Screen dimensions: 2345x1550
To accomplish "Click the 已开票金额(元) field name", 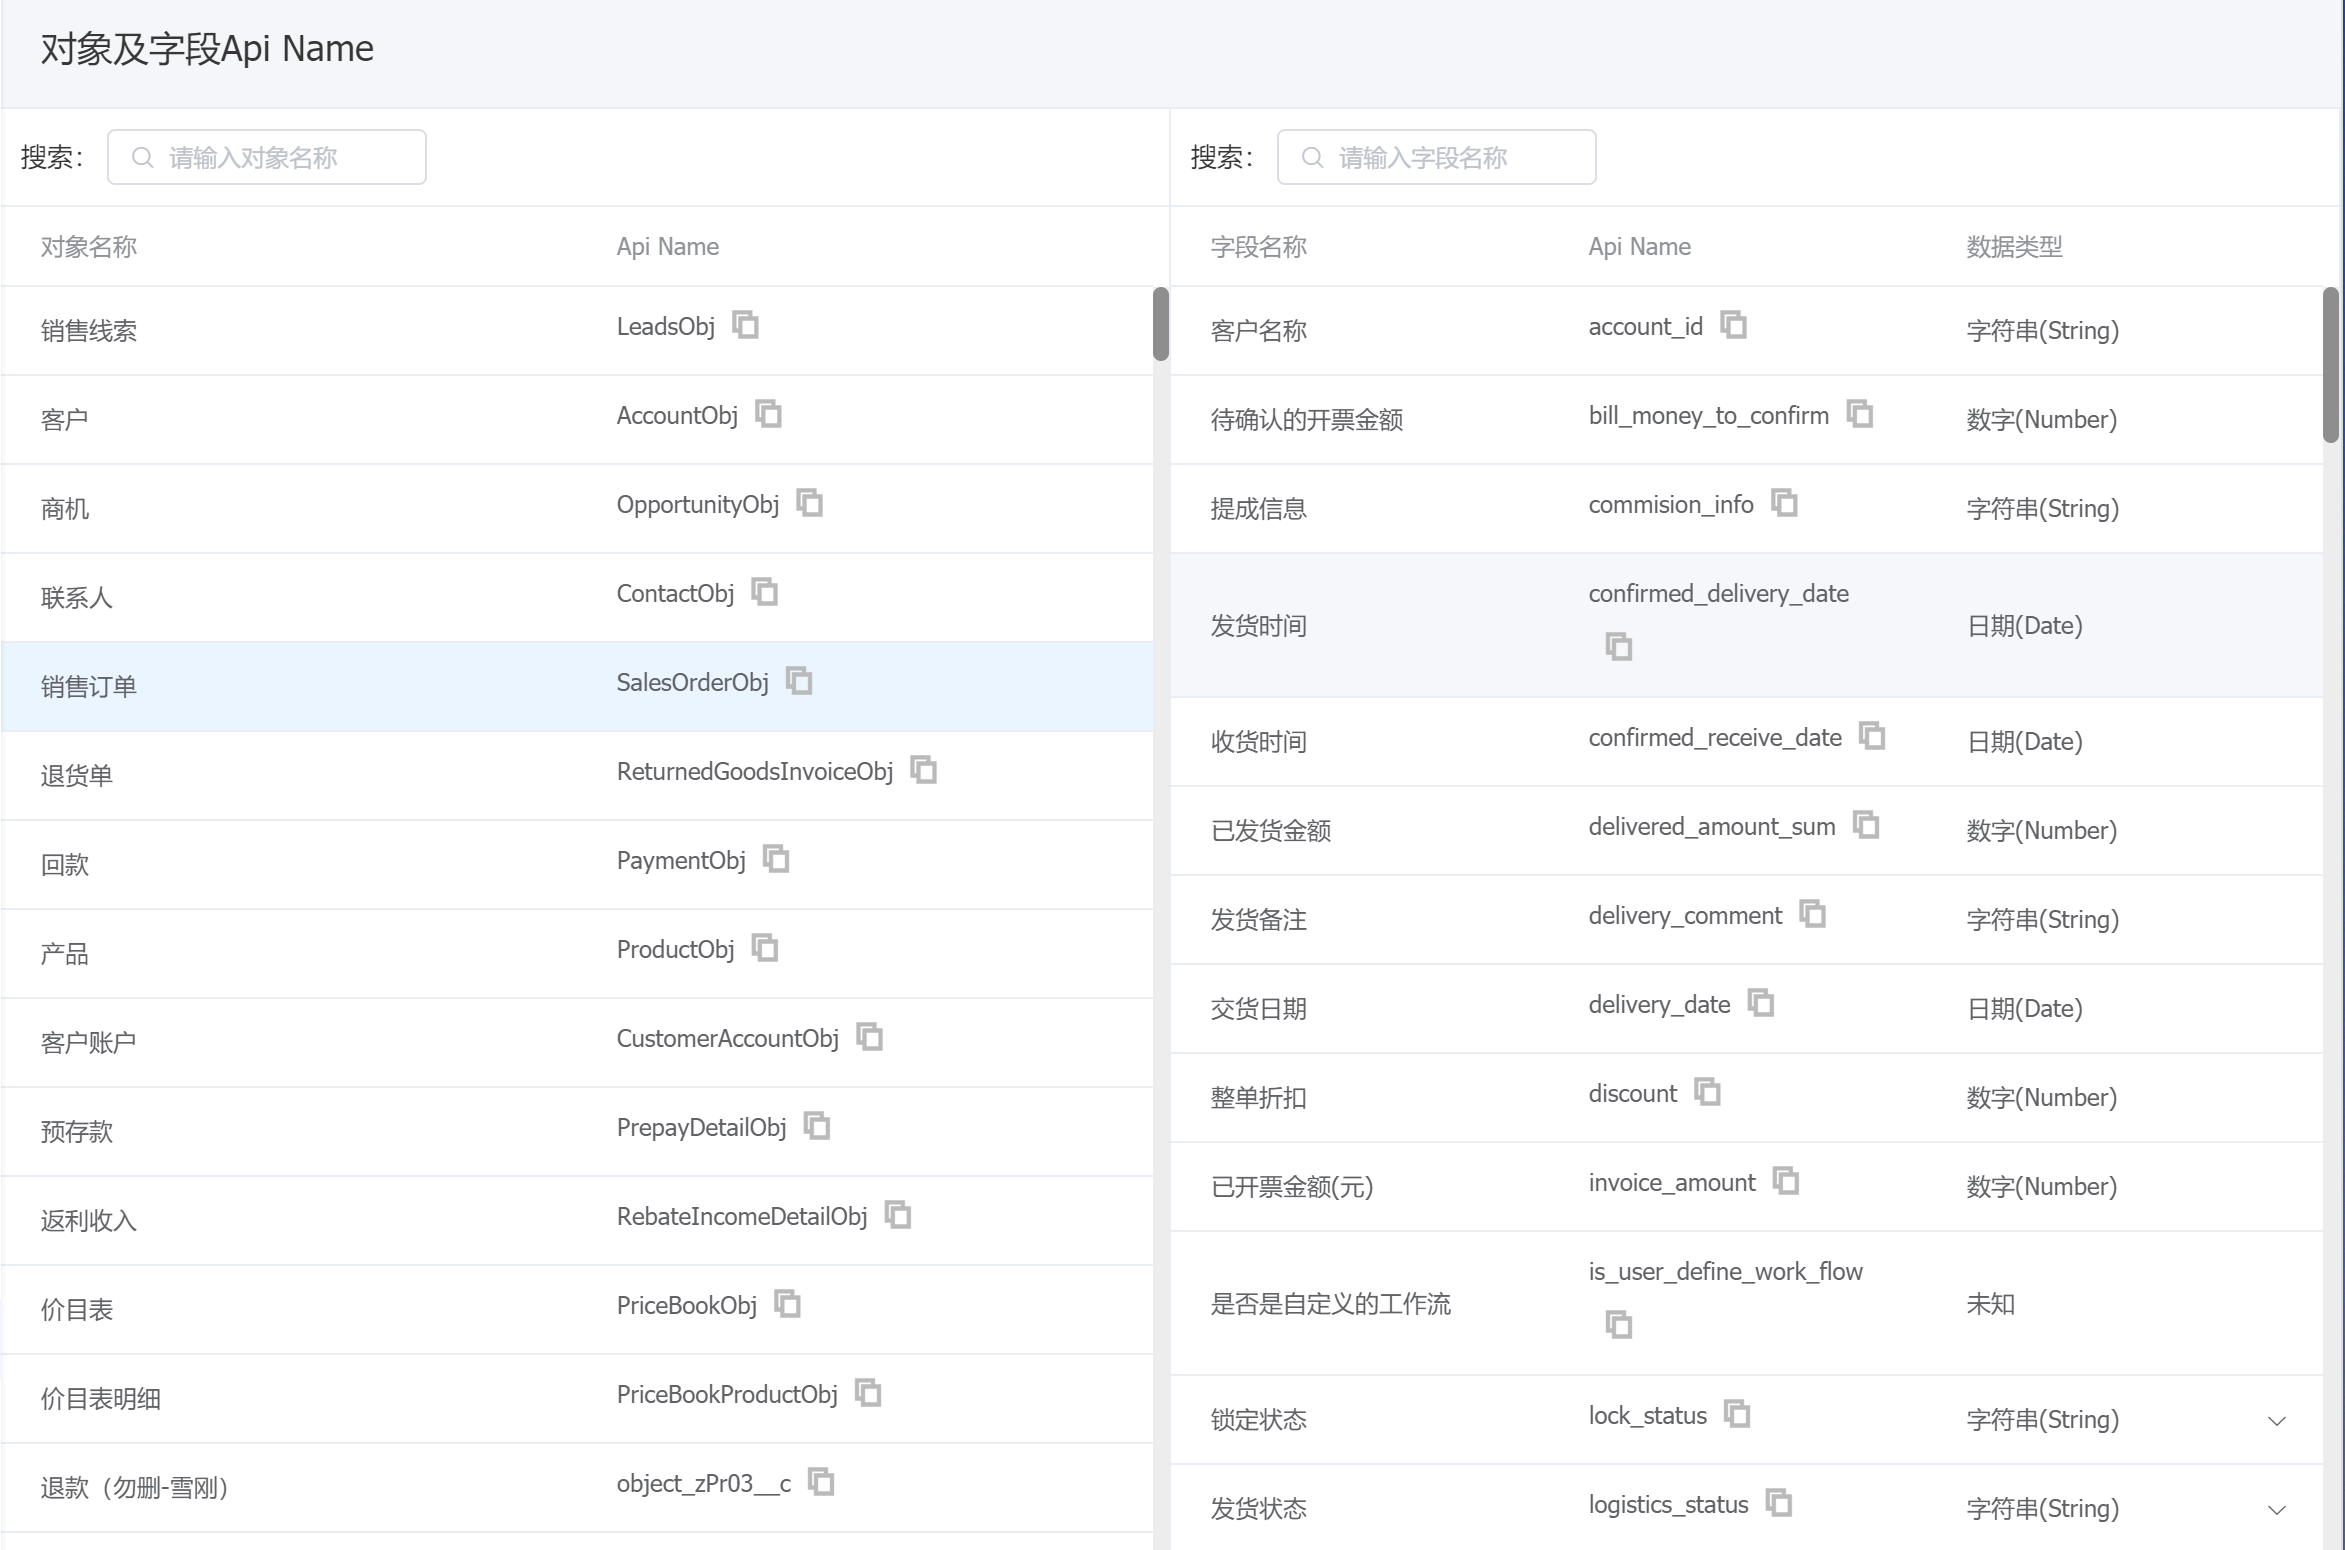I will [x=1292, y=1187].
